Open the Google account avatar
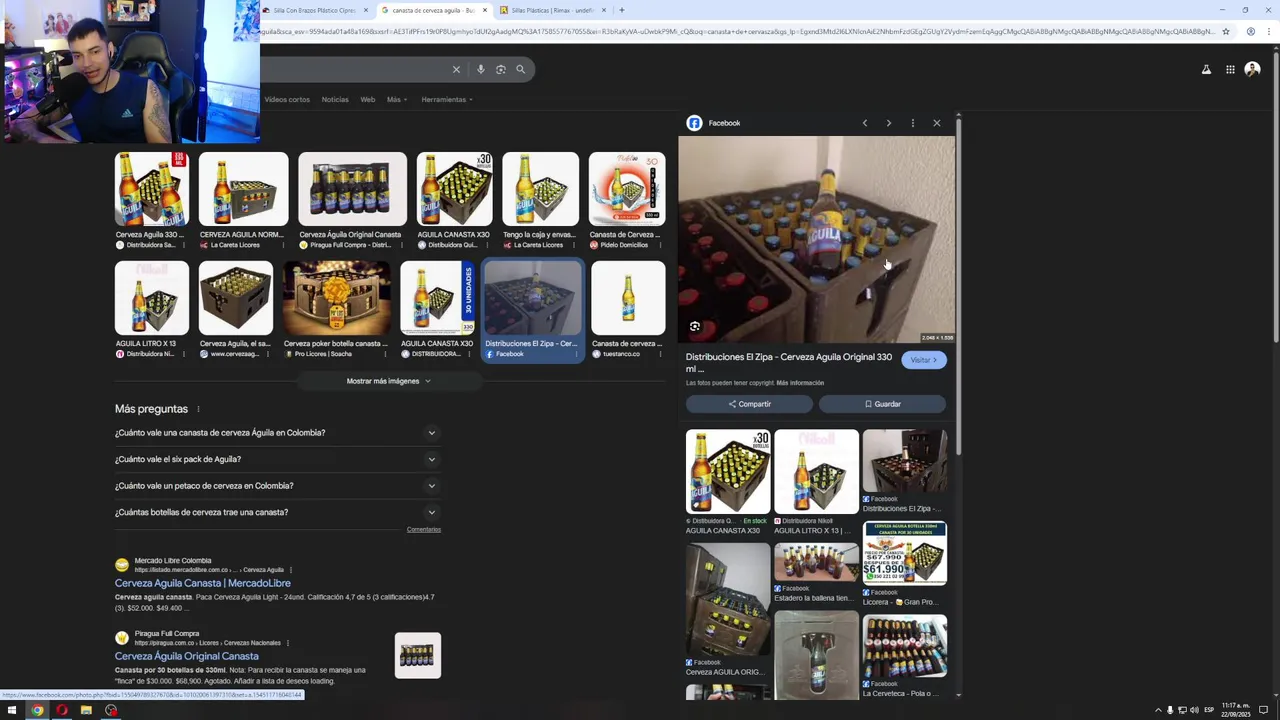Viewport: 1280px width, 720px height. click(x=1252, y=69)
